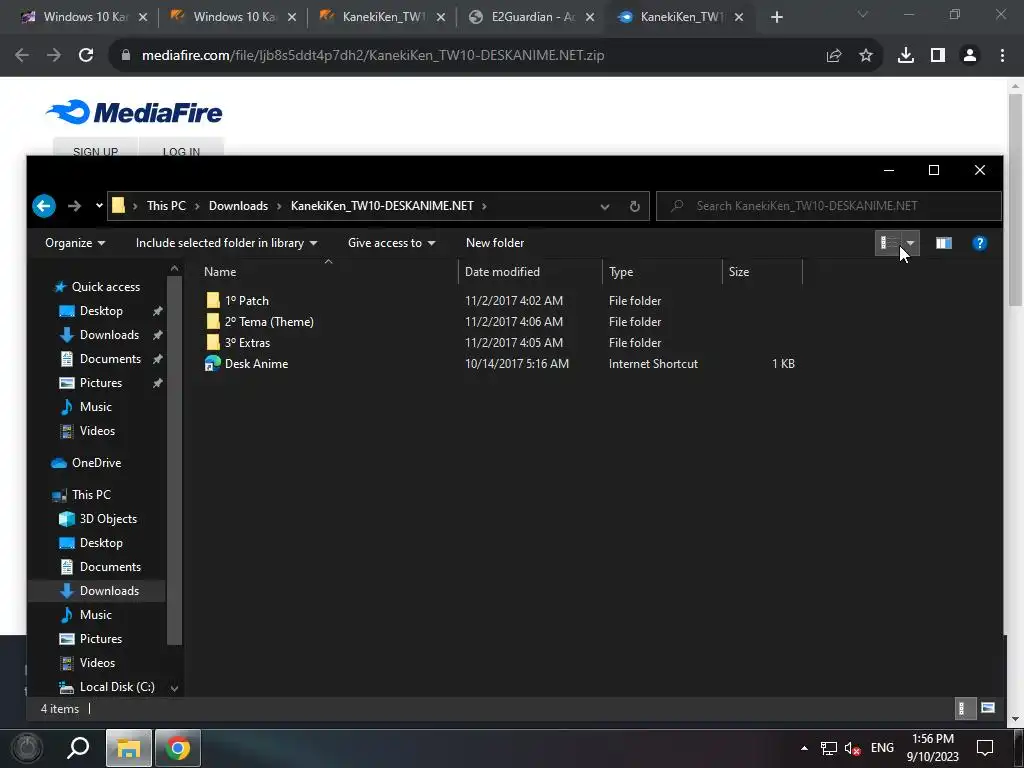
Task: Open highlighted Downloads under This PC
Action: point(109,591)
